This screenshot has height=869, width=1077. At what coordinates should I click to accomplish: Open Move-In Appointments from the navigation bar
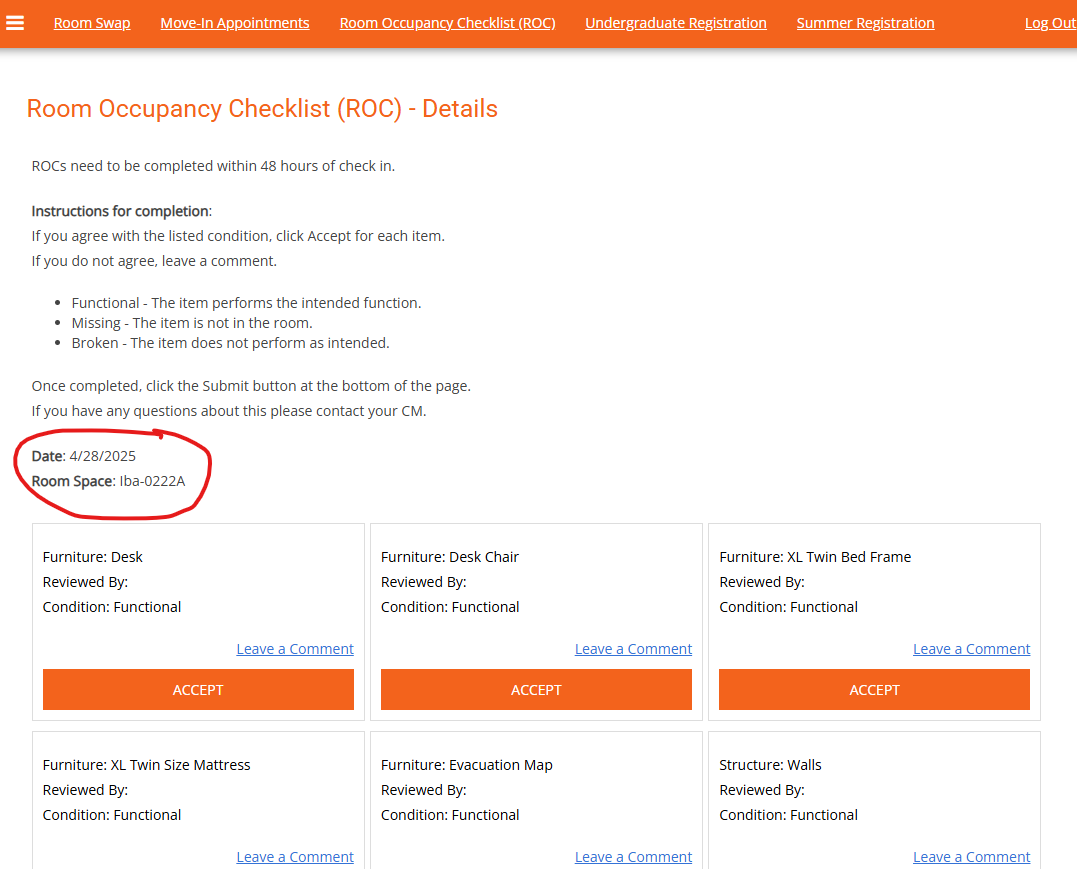click(x=235, y=23)
